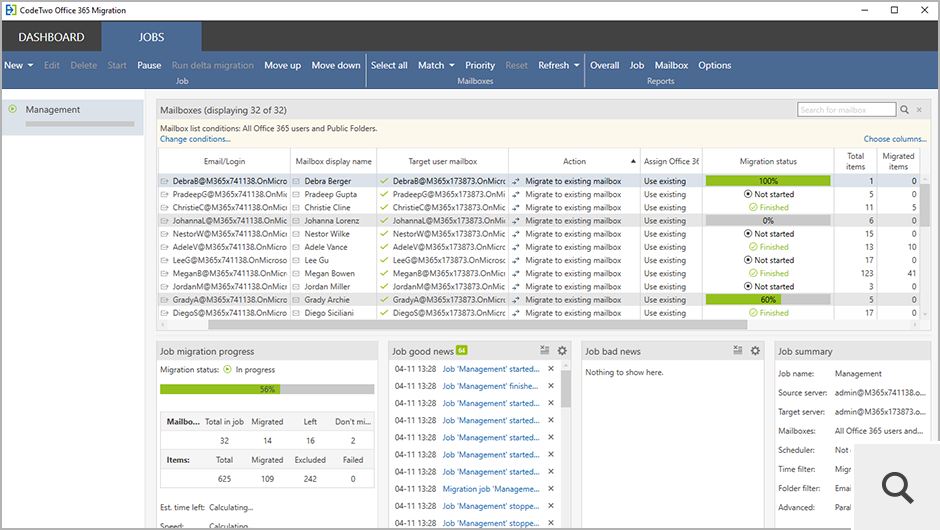Sort by the Action column header
940x530 pixels.
click(x=574, y=161)
